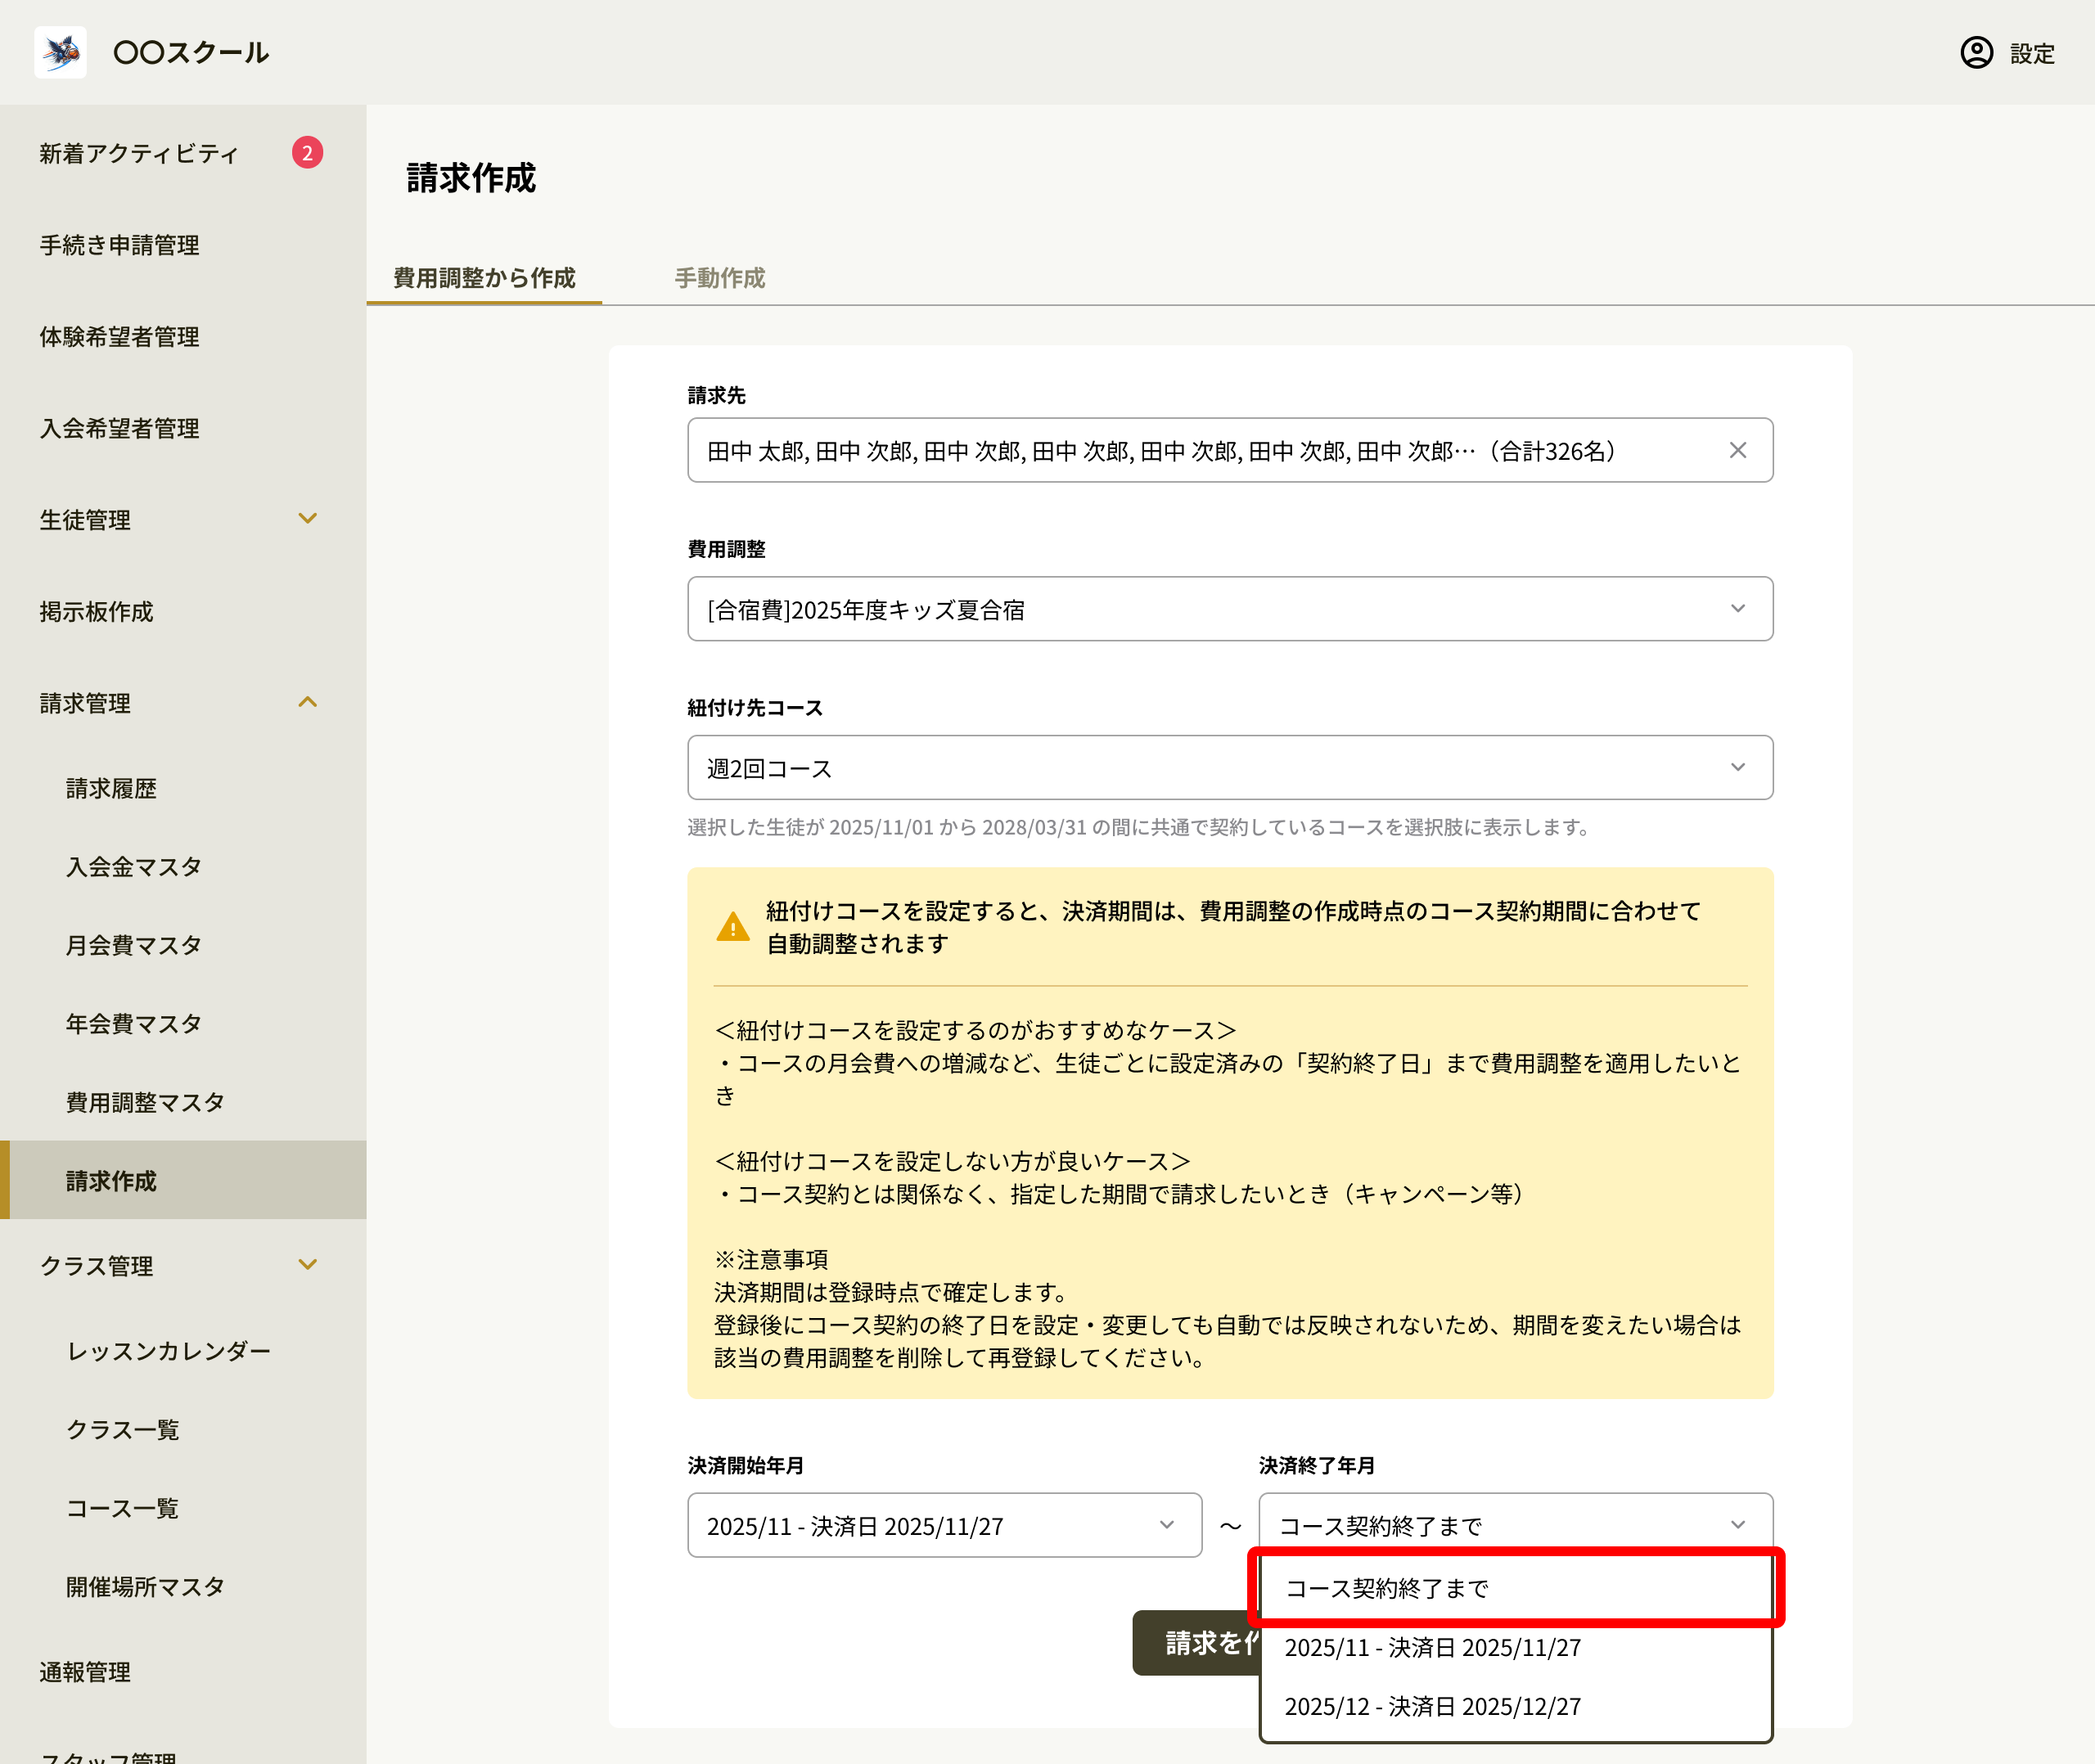
Task: Clear the 請求先 recipient field
Action: click(x=1737, y=450)
